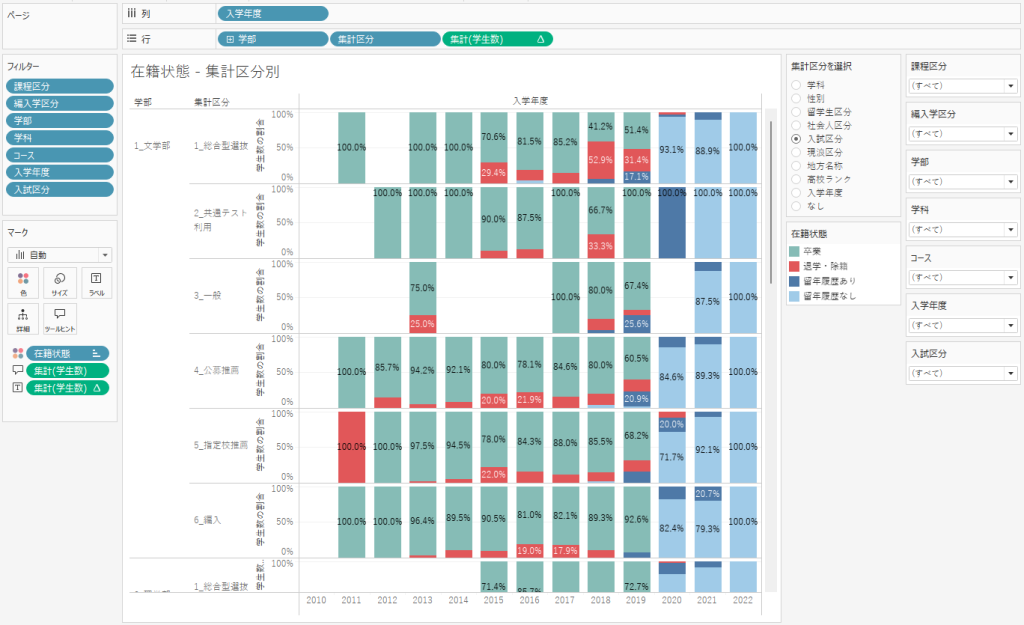
Task: Select the 性別 radio option
Action: tap(796, 99)
